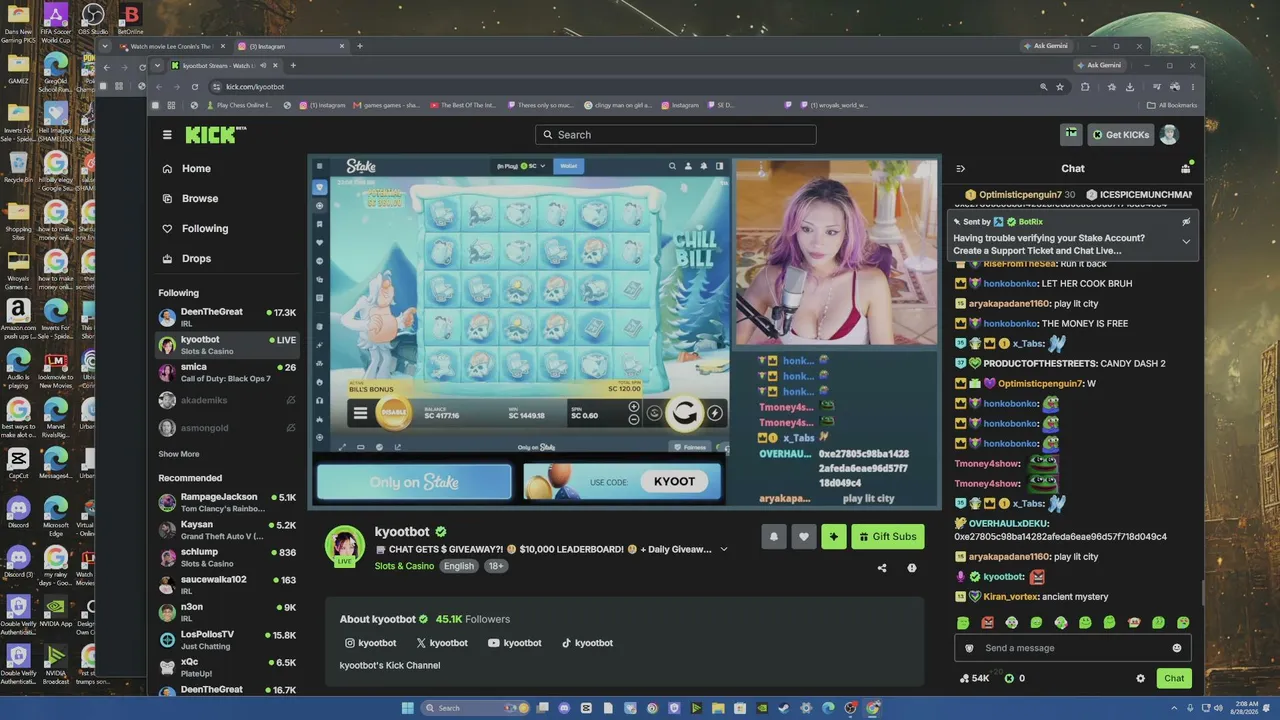Open the offline akademiks channel
This screenshot has height=720, width=1280.
[x=227, y=400]
